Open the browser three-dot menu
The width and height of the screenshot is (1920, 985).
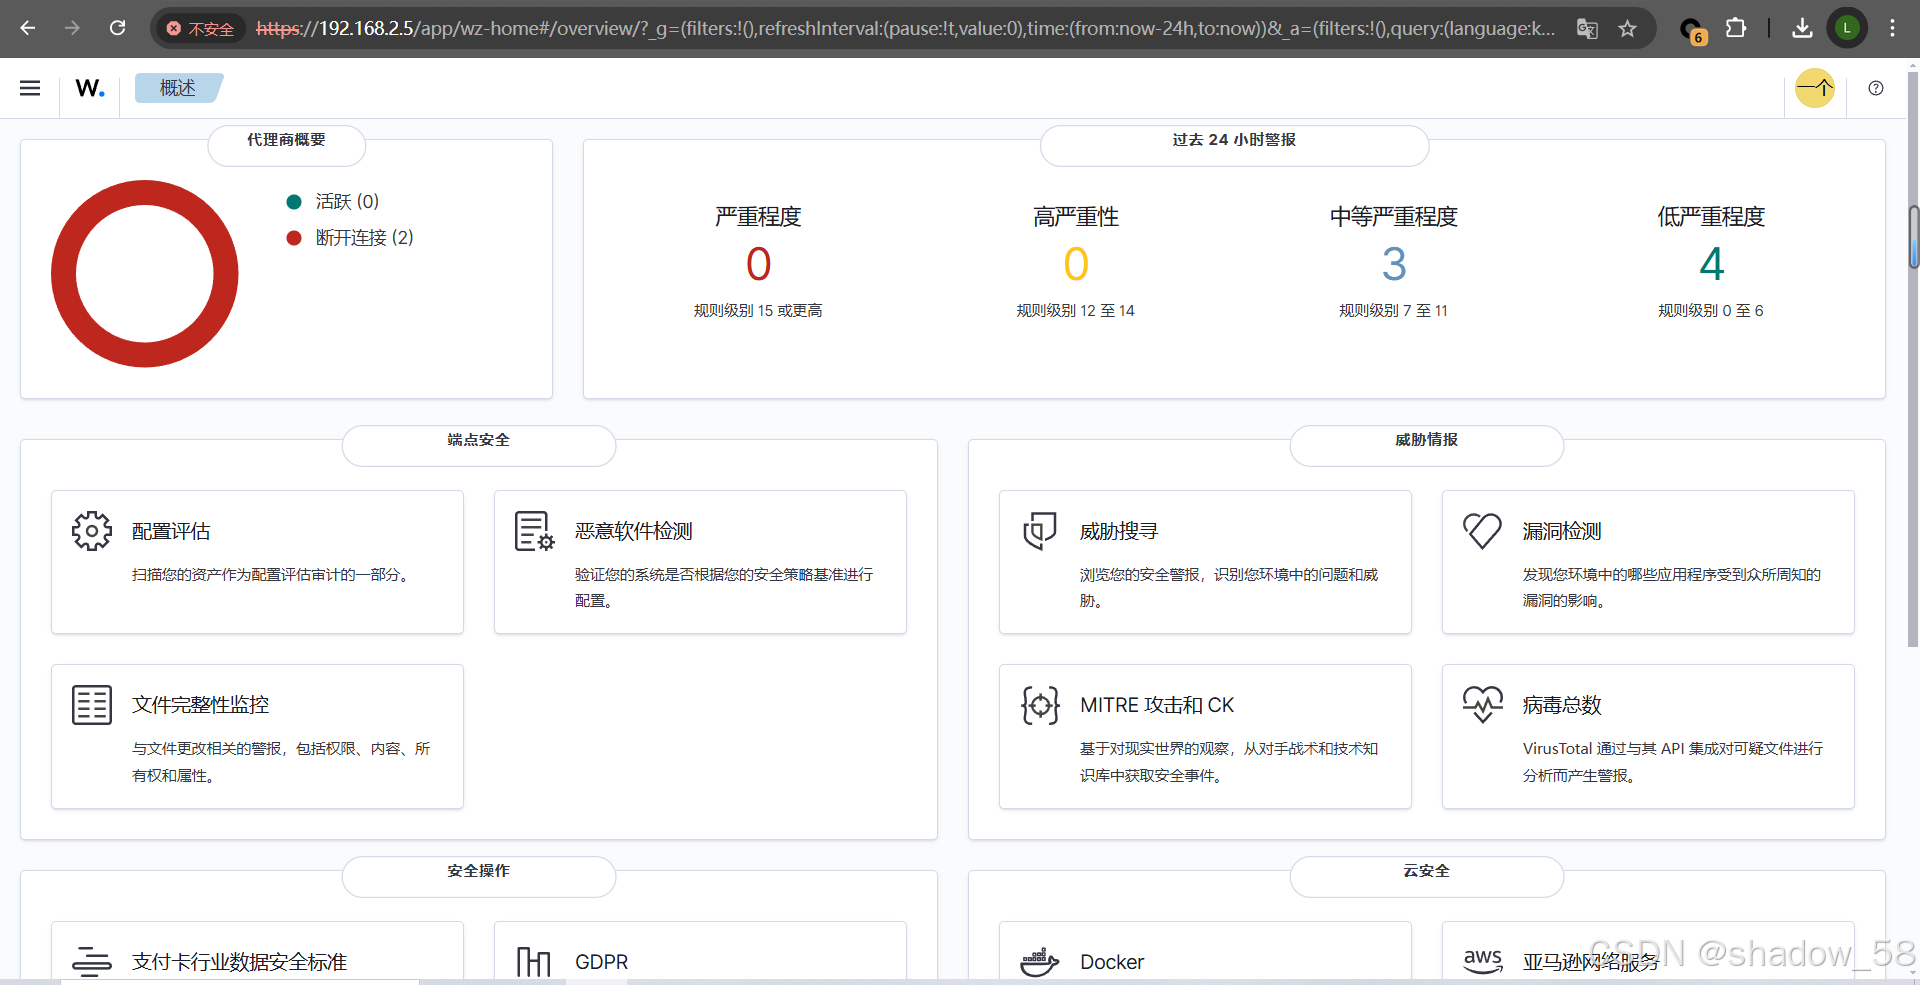pyautogui.click(x=1892, y=28)
